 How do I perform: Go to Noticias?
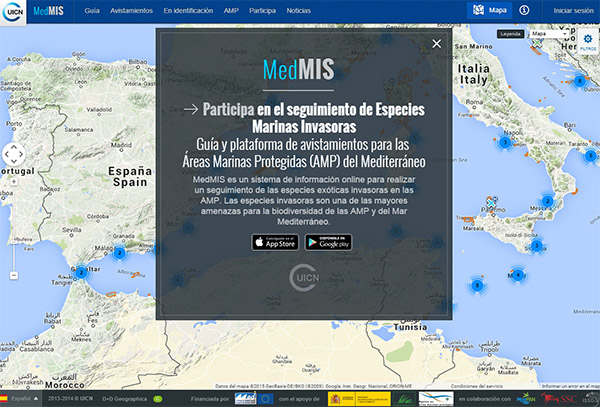[298, 11]
